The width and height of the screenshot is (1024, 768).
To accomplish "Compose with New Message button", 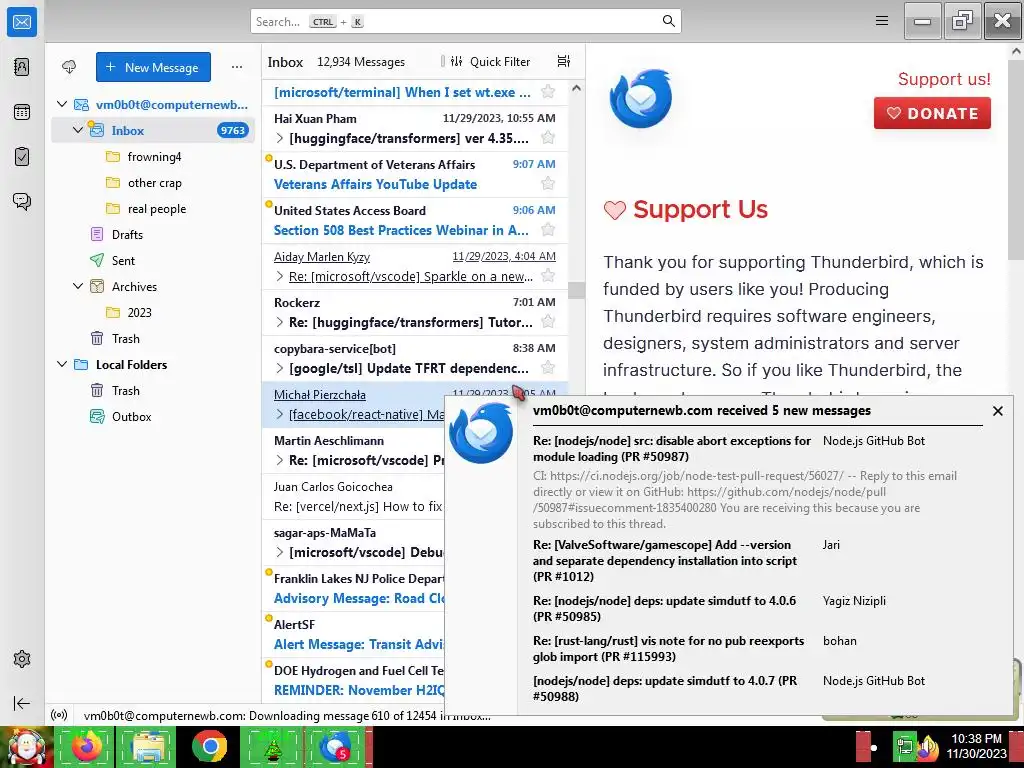I will 153,67.
